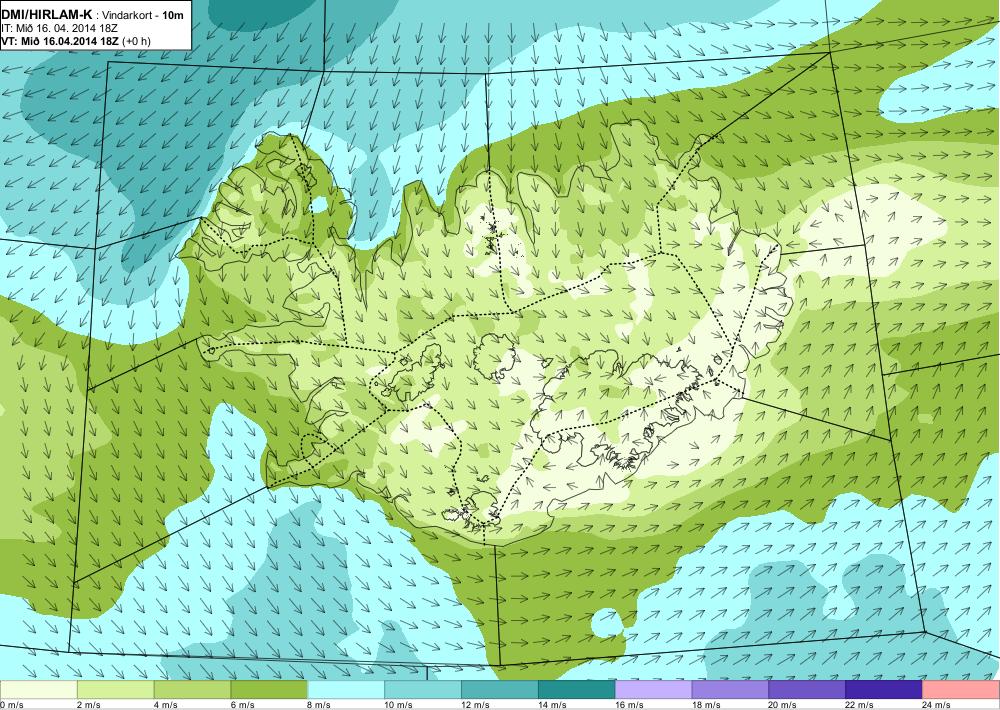Click the "24 m/s" legend label

coord(937,705)
